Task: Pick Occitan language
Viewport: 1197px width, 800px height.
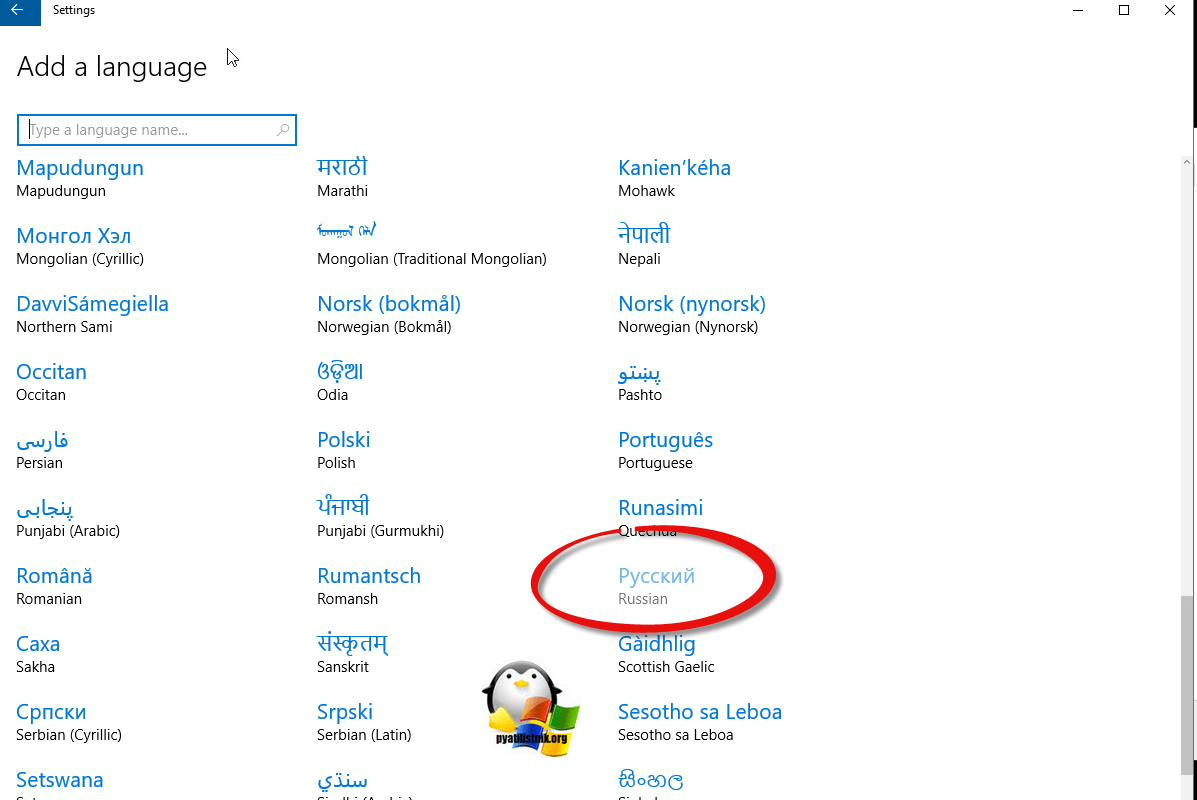Action: 51,381
